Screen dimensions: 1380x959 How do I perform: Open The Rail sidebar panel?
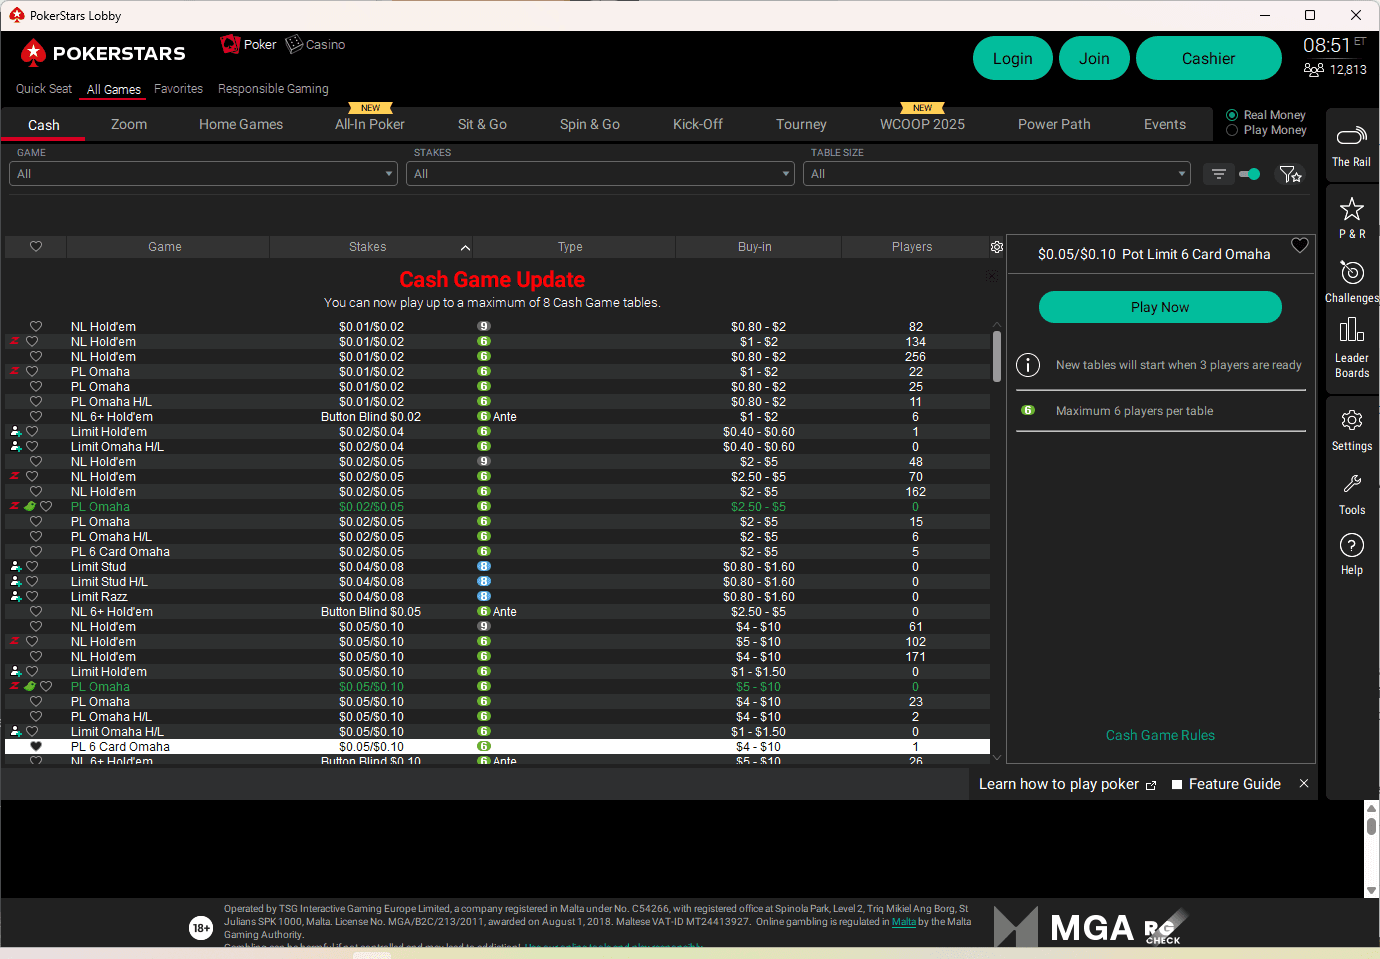[1351, 145]
